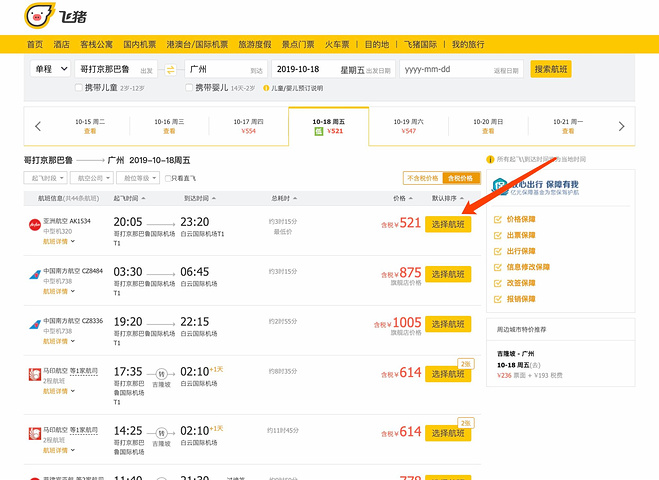Switch to 不含税价格 display

(422, 178)
